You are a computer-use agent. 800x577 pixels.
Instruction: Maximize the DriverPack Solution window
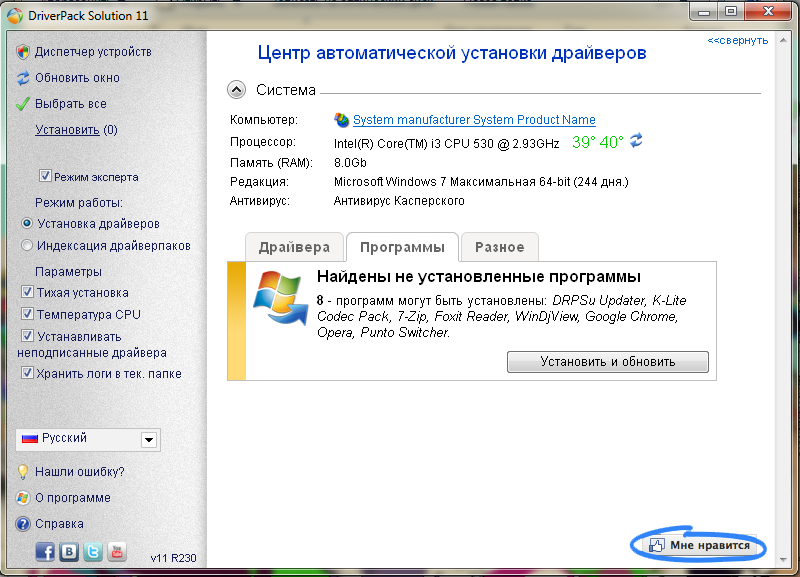click(x=731, y=12)
